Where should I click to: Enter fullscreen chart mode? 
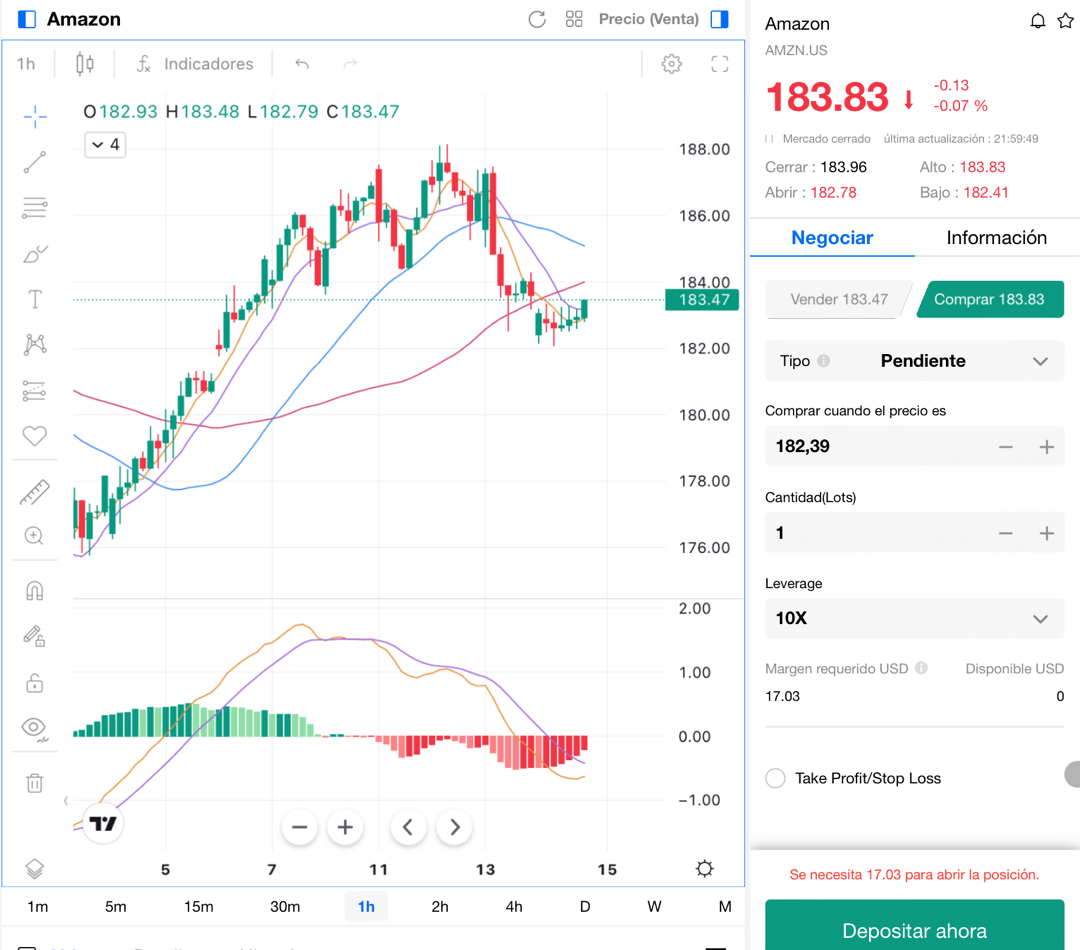(719, 64)
